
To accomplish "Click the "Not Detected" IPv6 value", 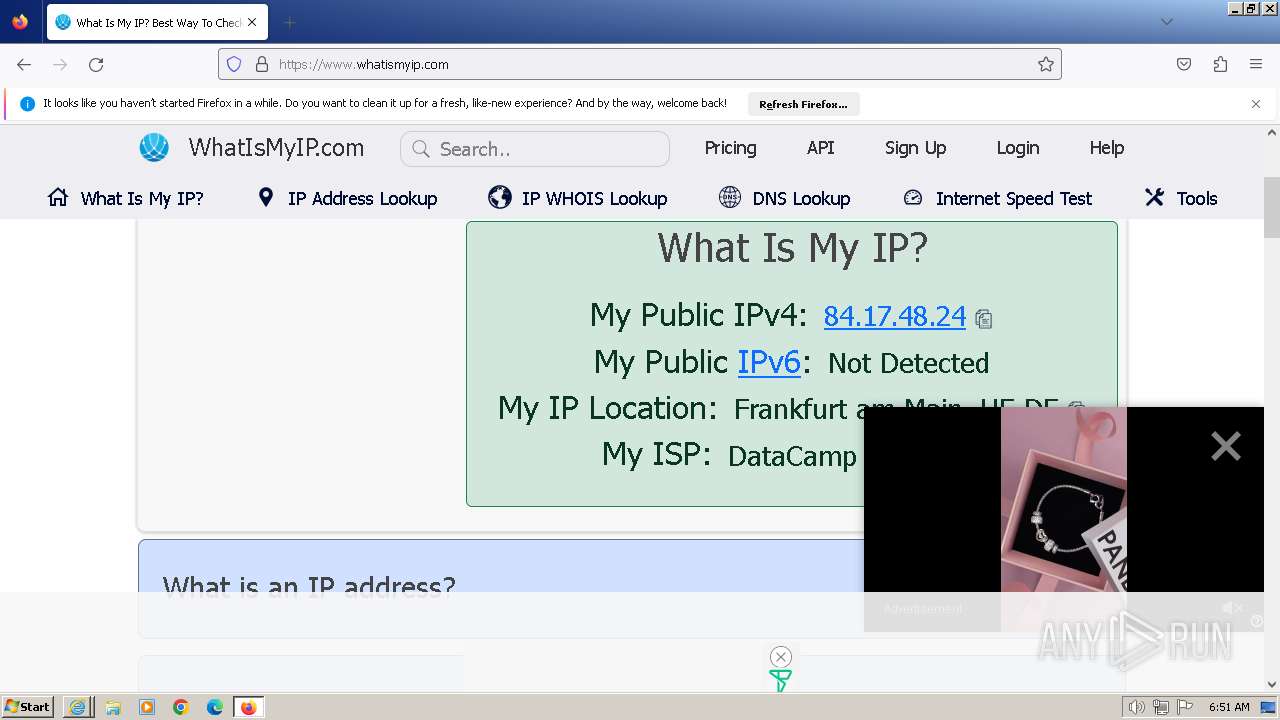I will click(908, 363).
